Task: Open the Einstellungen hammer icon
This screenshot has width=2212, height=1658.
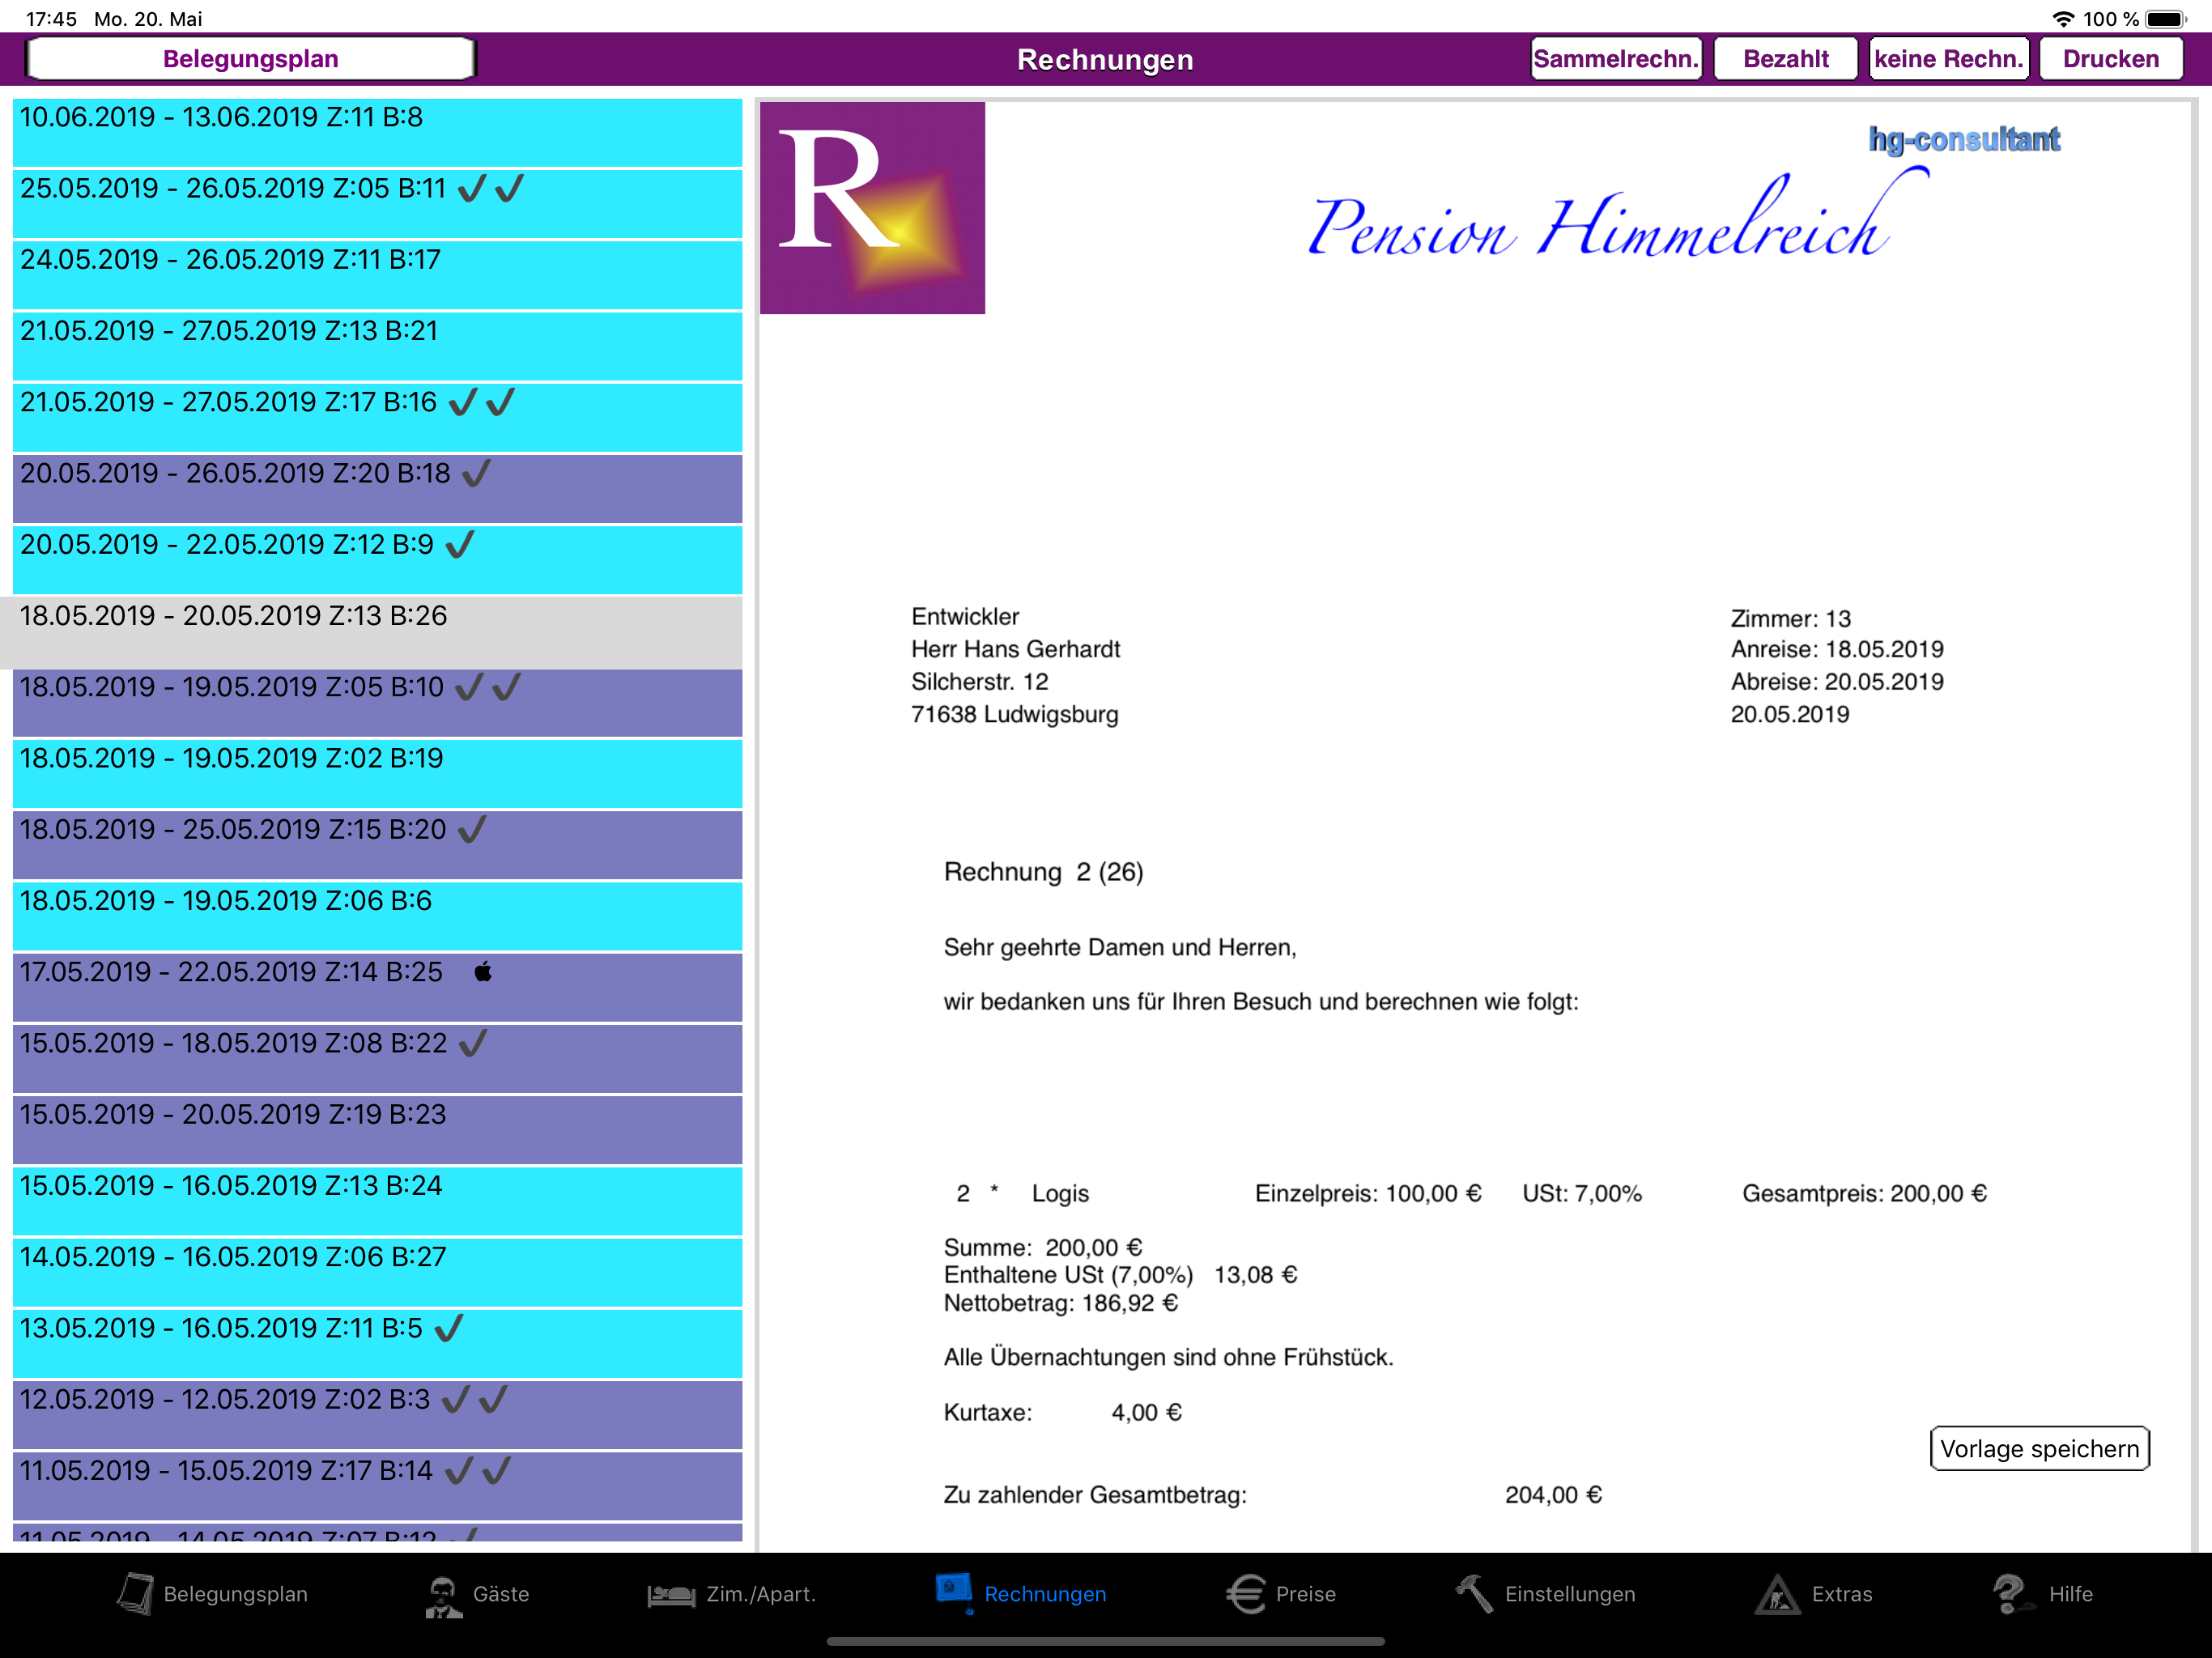Action: coord(1474,1593)
